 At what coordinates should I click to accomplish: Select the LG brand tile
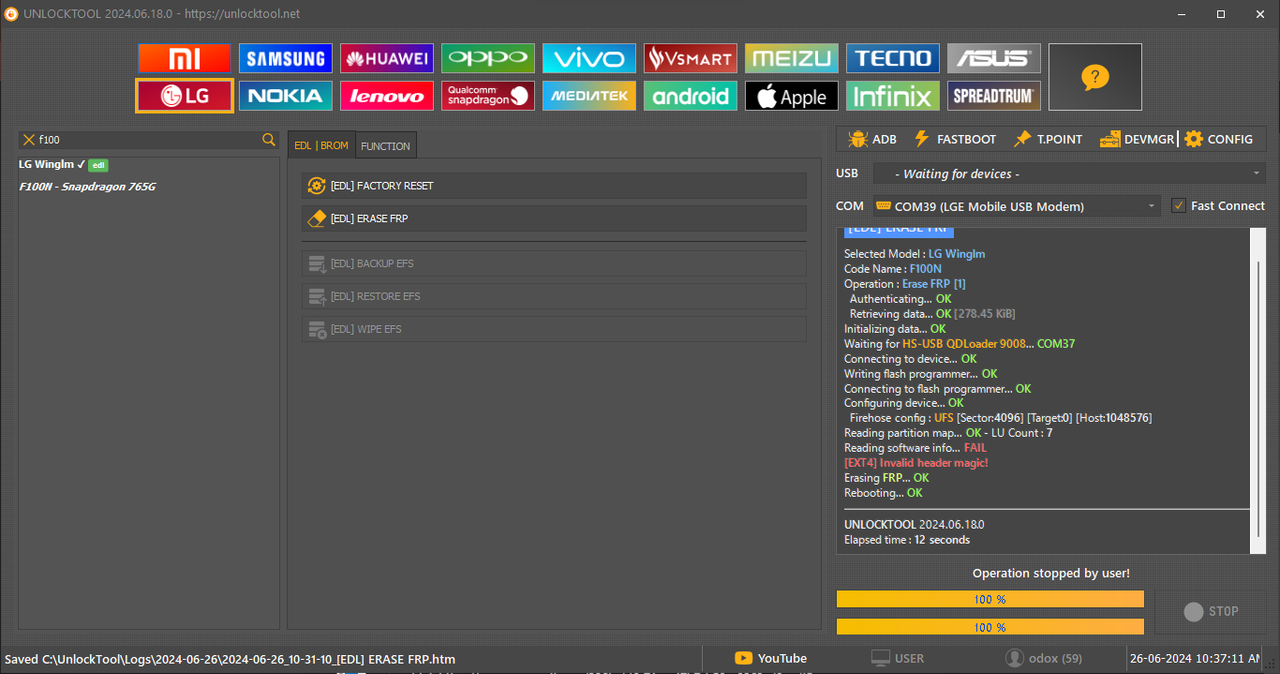tap(184, 96)
